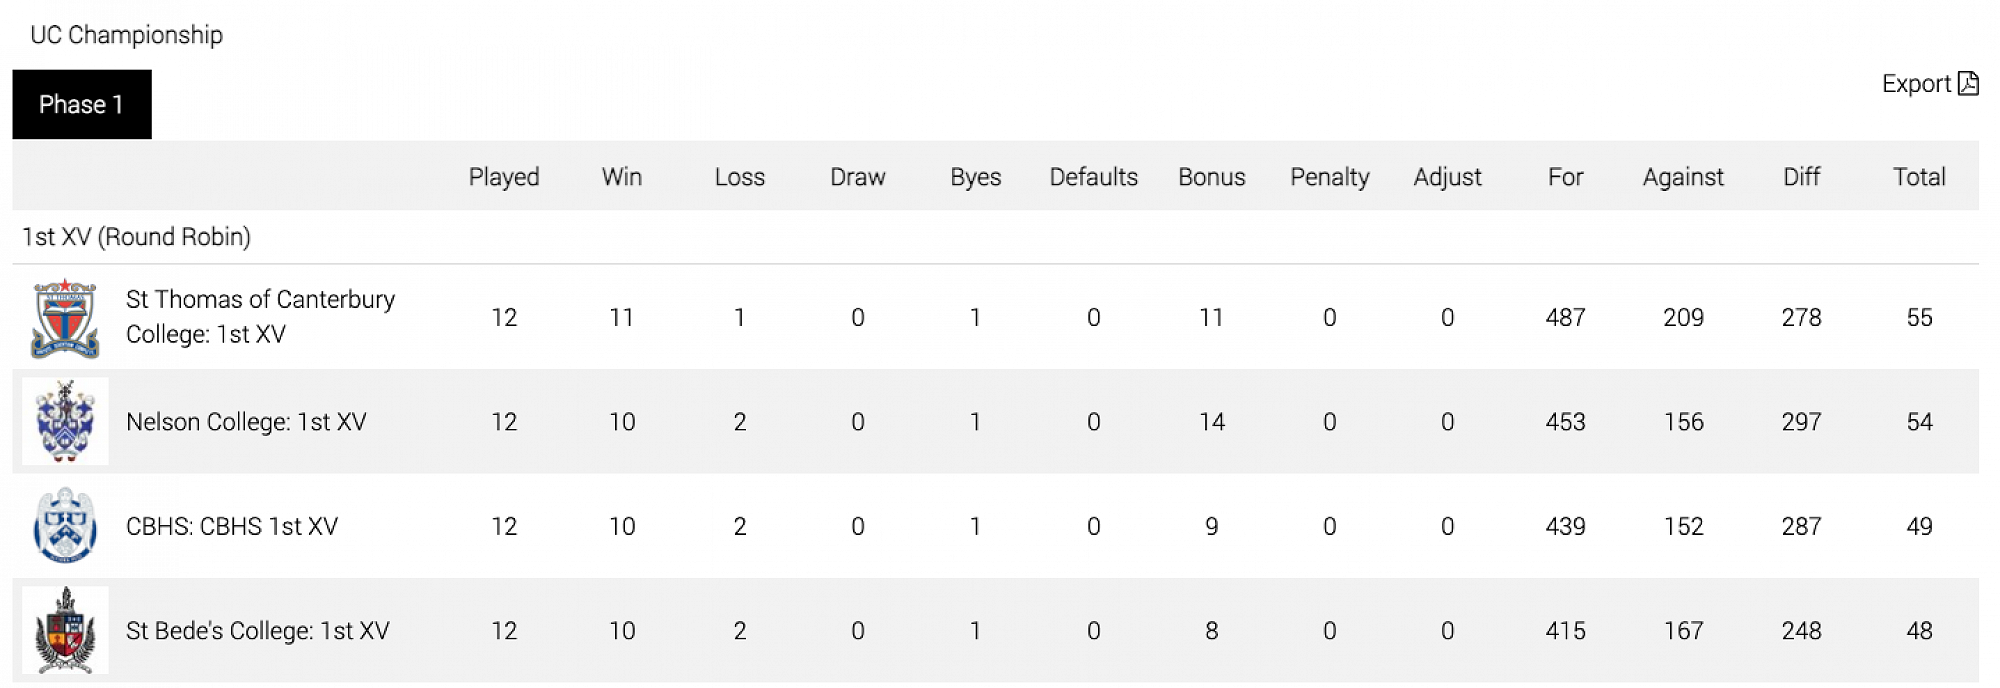The width and height of the screenshot is (2000, 688).
Task: Click the Against column header
Action: tap(1683, 177)
